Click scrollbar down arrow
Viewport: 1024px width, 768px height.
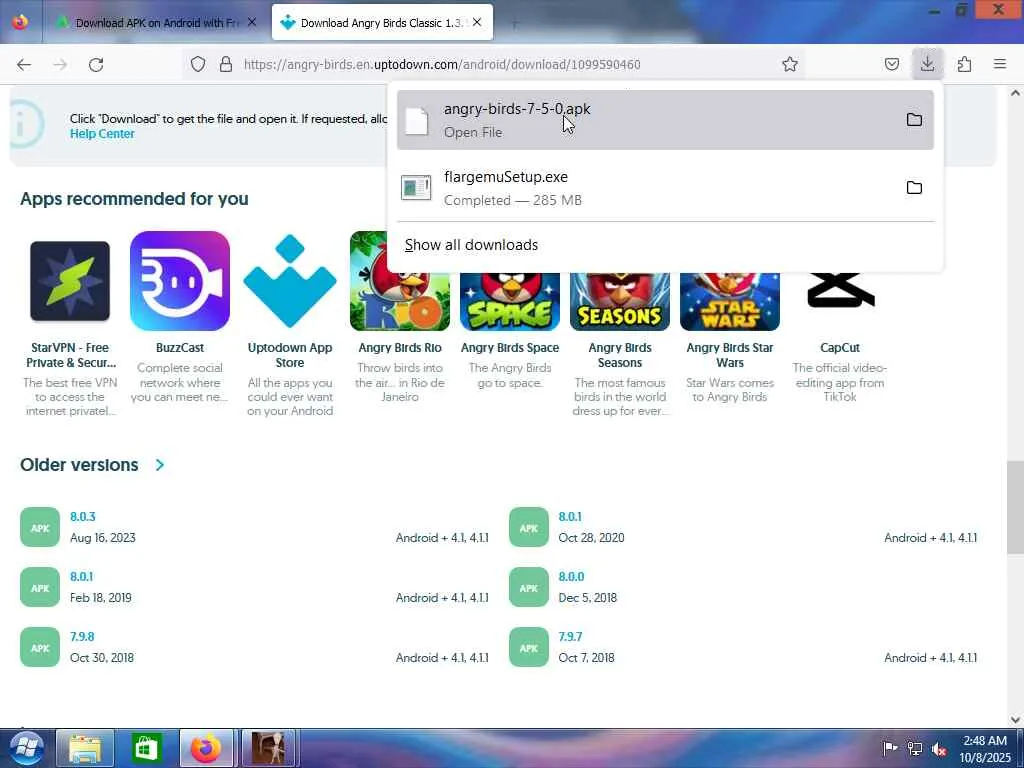[1015, 720]
